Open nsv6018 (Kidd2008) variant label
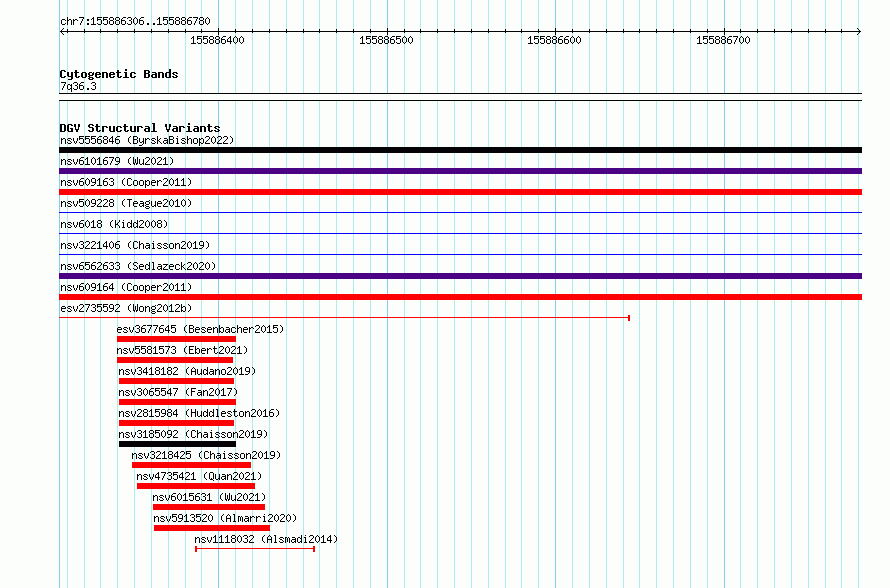This screenshot has width=890, height=588. point(114,224)
